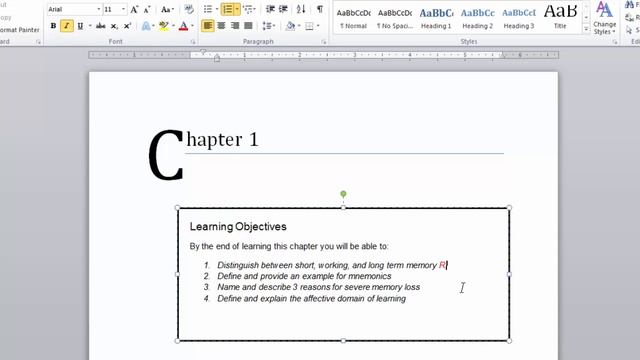
Task: Click the Sort icon
Action: [301, 9]
